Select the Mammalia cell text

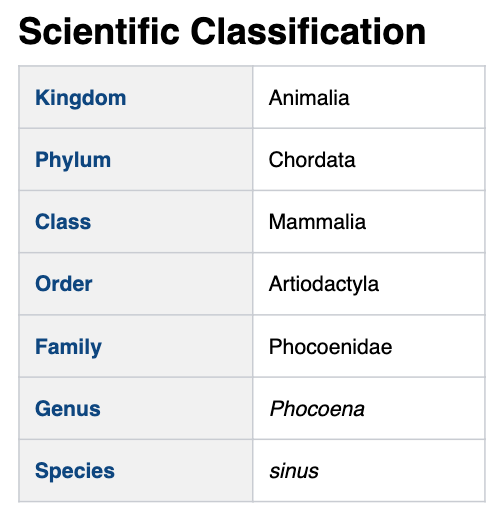click(317, 222)
